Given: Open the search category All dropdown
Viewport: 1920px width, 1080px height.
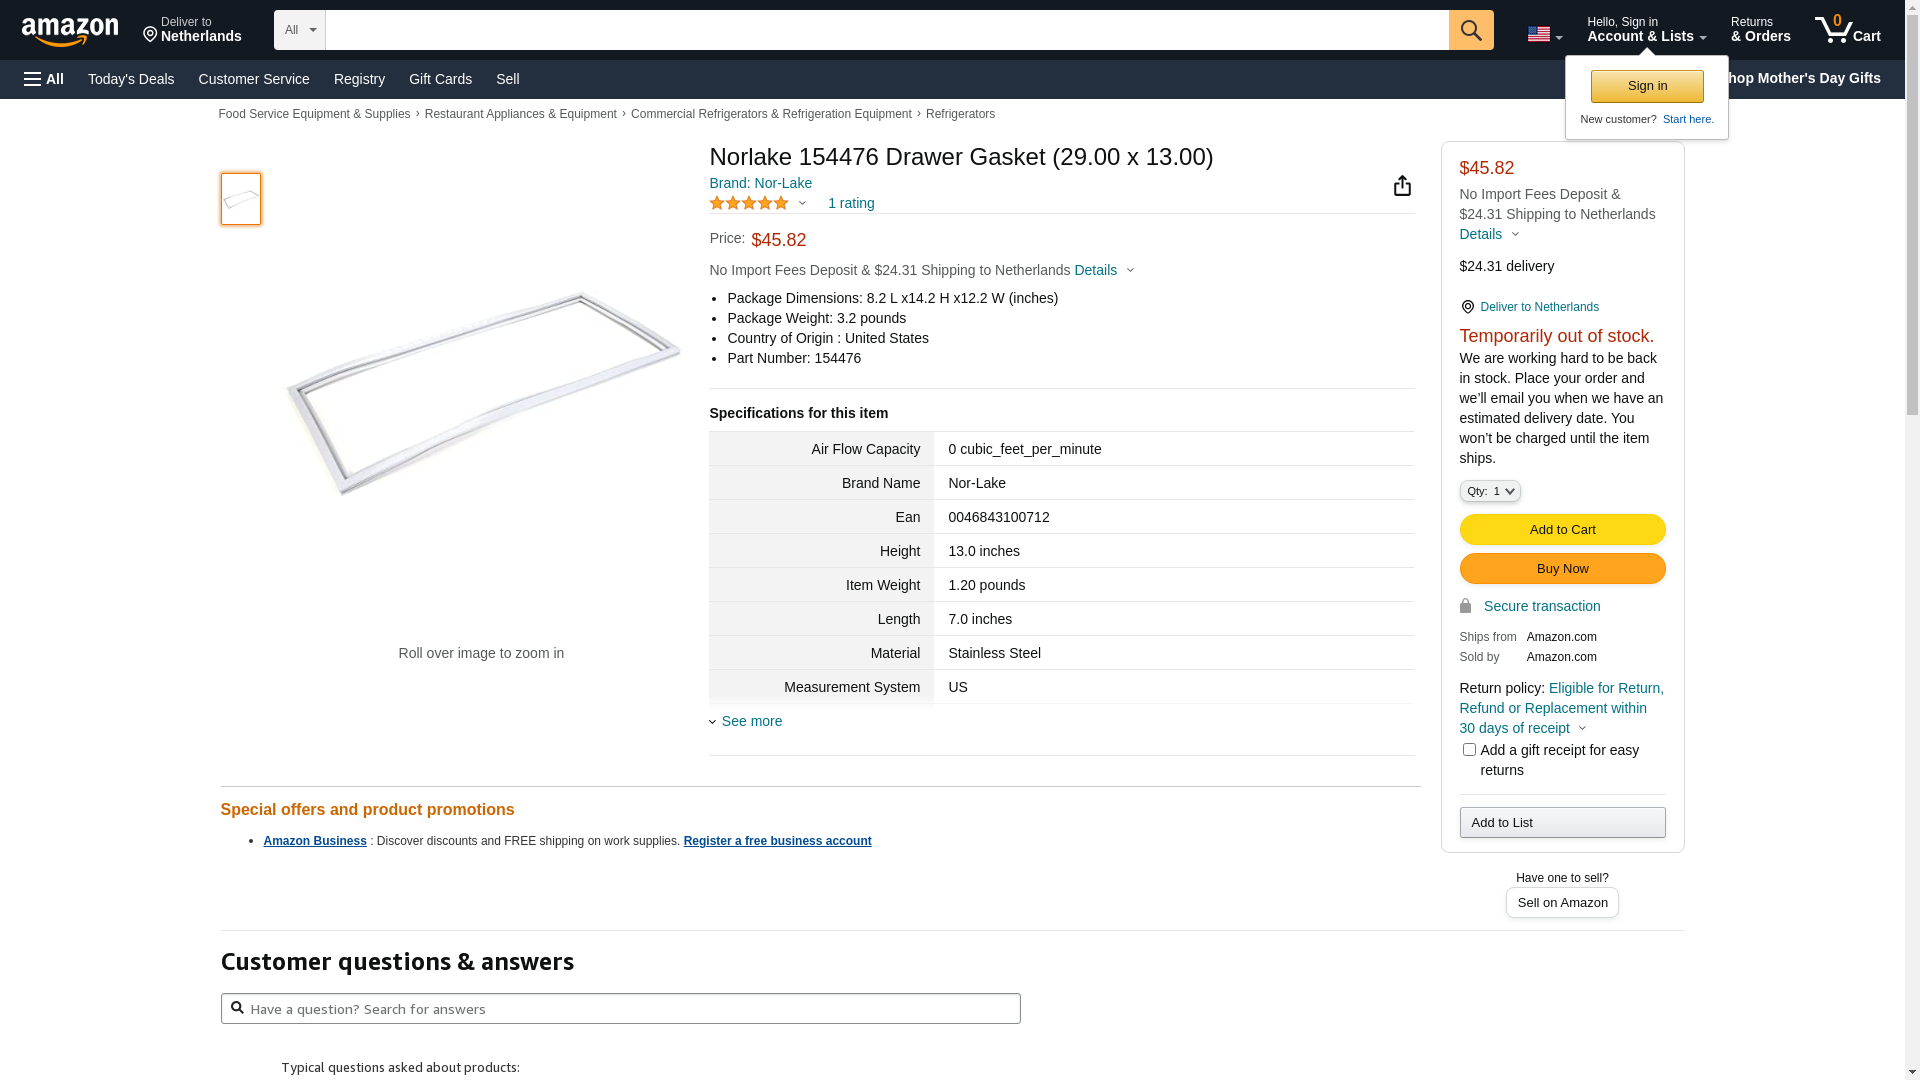Looking at the screenshot, I should tap(300, 30).
